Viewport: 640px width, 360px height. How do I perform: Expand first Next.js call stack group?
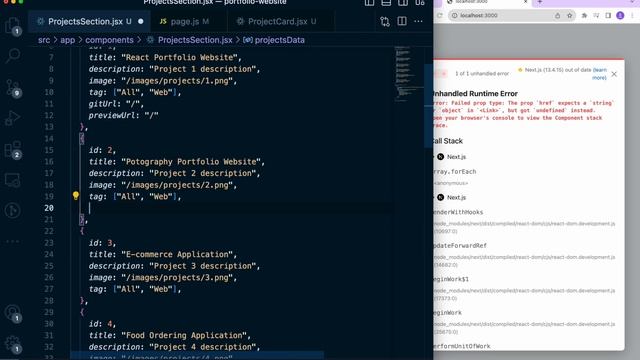tap(450, 157)
